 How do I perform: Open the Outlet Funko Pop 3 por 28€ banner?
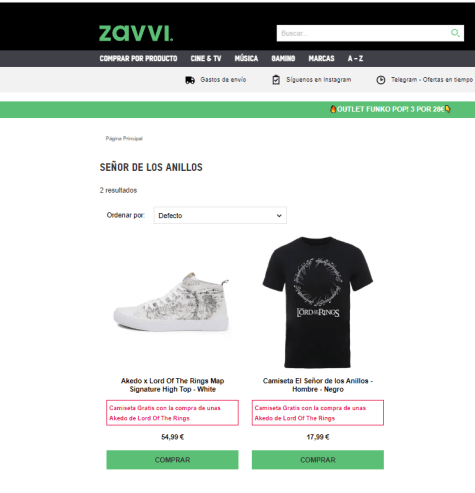390,109
